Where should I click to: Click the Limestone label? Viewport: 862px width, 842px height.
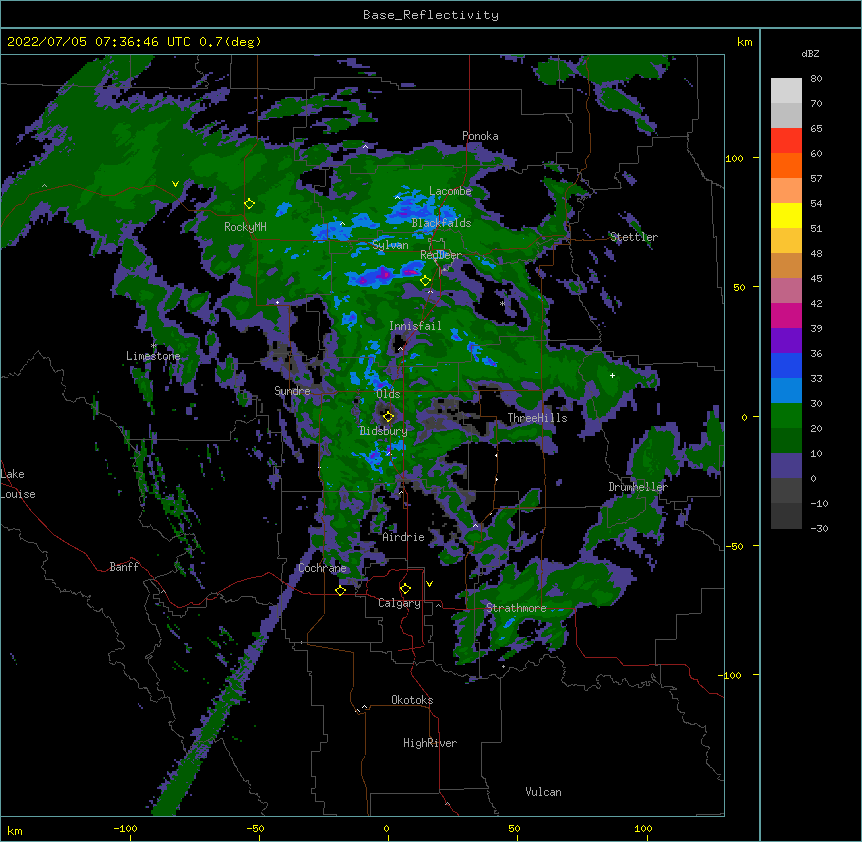(x=153, y=356)
